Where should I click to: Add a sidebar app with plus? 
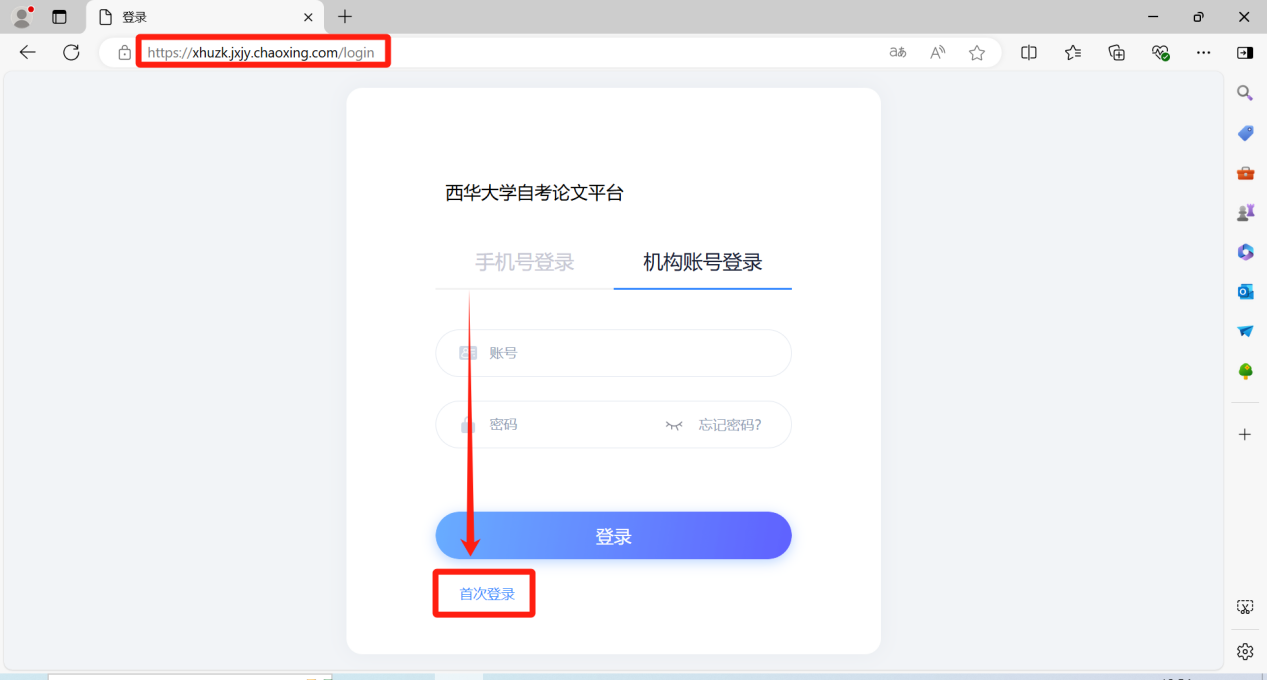coord(1245,434)
